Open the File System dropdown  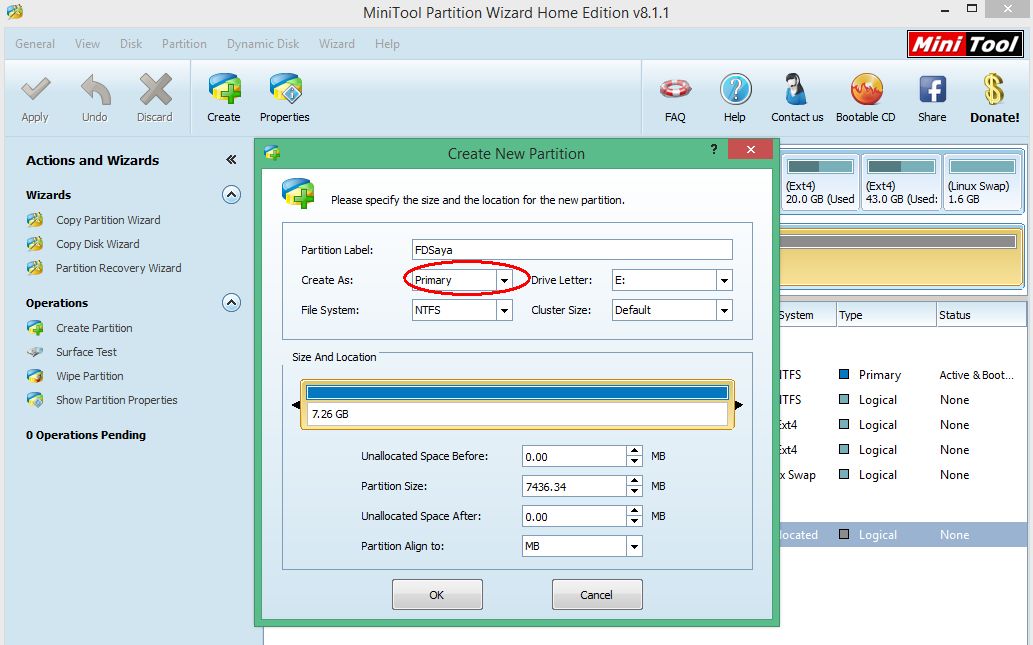point(504,311)
